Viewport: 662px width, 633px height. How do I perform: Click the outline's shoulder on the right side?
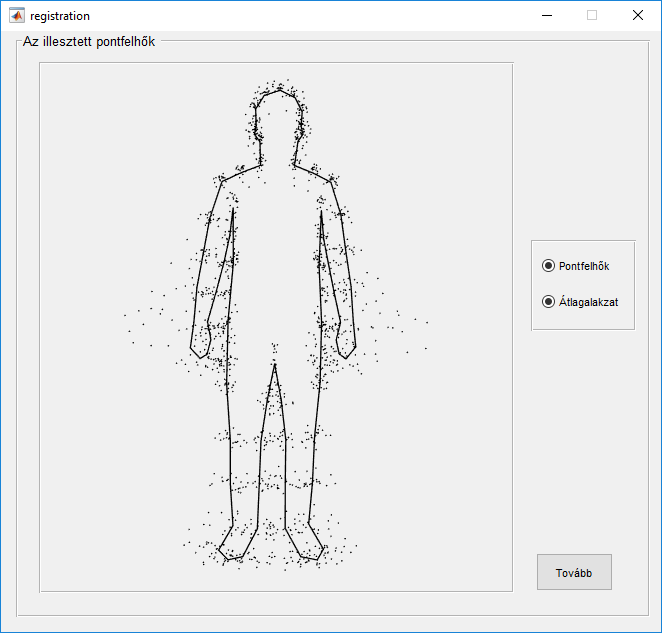[x=328, y=180]
